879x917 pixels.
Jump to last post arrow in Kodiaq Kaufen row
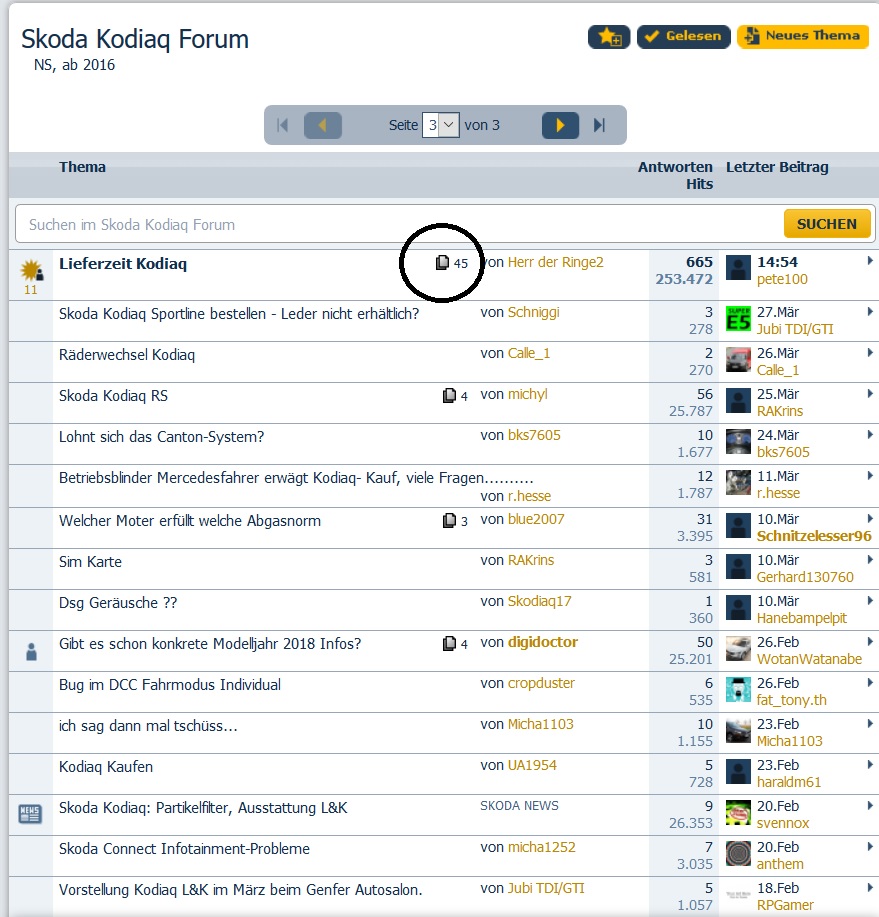[x=870, y=764]
